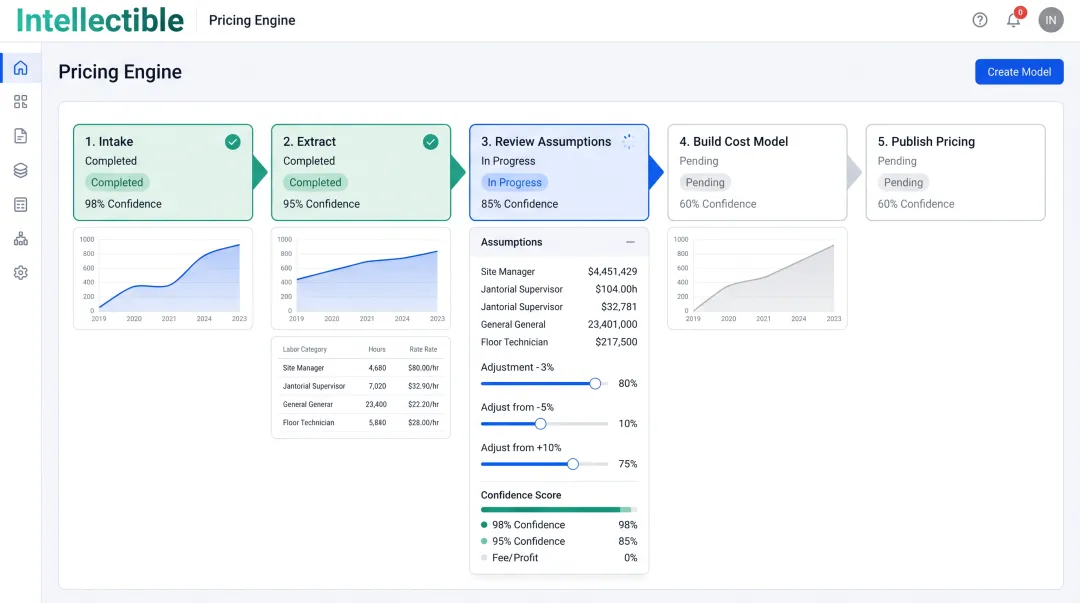1080x603 pixels.
Task: Collapse the Assumptions panel with minus icon
Action: click(x=630, y=242)
